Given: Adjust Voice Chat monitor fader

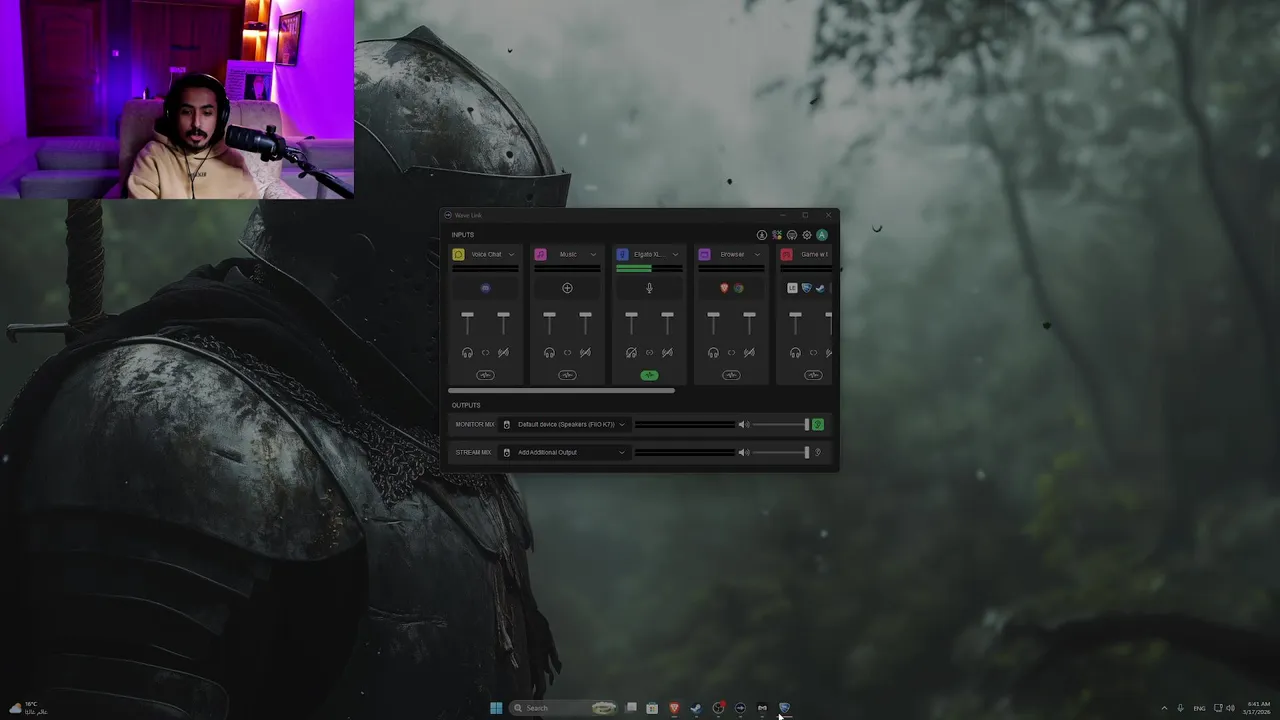Looking at the screenshot, I should pyautogui.click(x=467, y=316).
